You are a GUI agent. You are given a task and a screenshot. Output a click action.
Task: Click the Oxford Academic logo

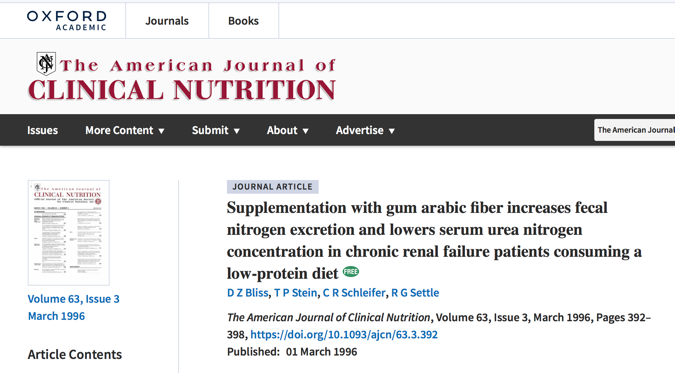(67, 21)
